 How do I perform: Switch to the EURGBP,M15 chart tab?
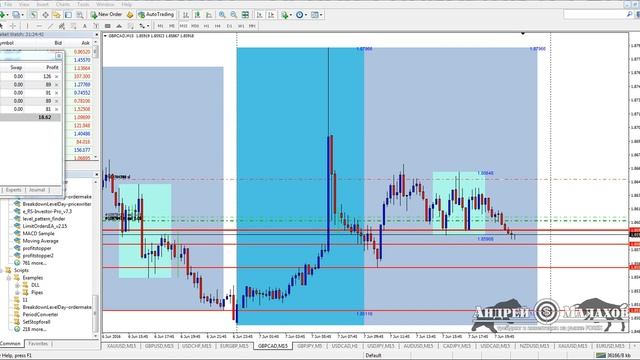tap(234, 346)
